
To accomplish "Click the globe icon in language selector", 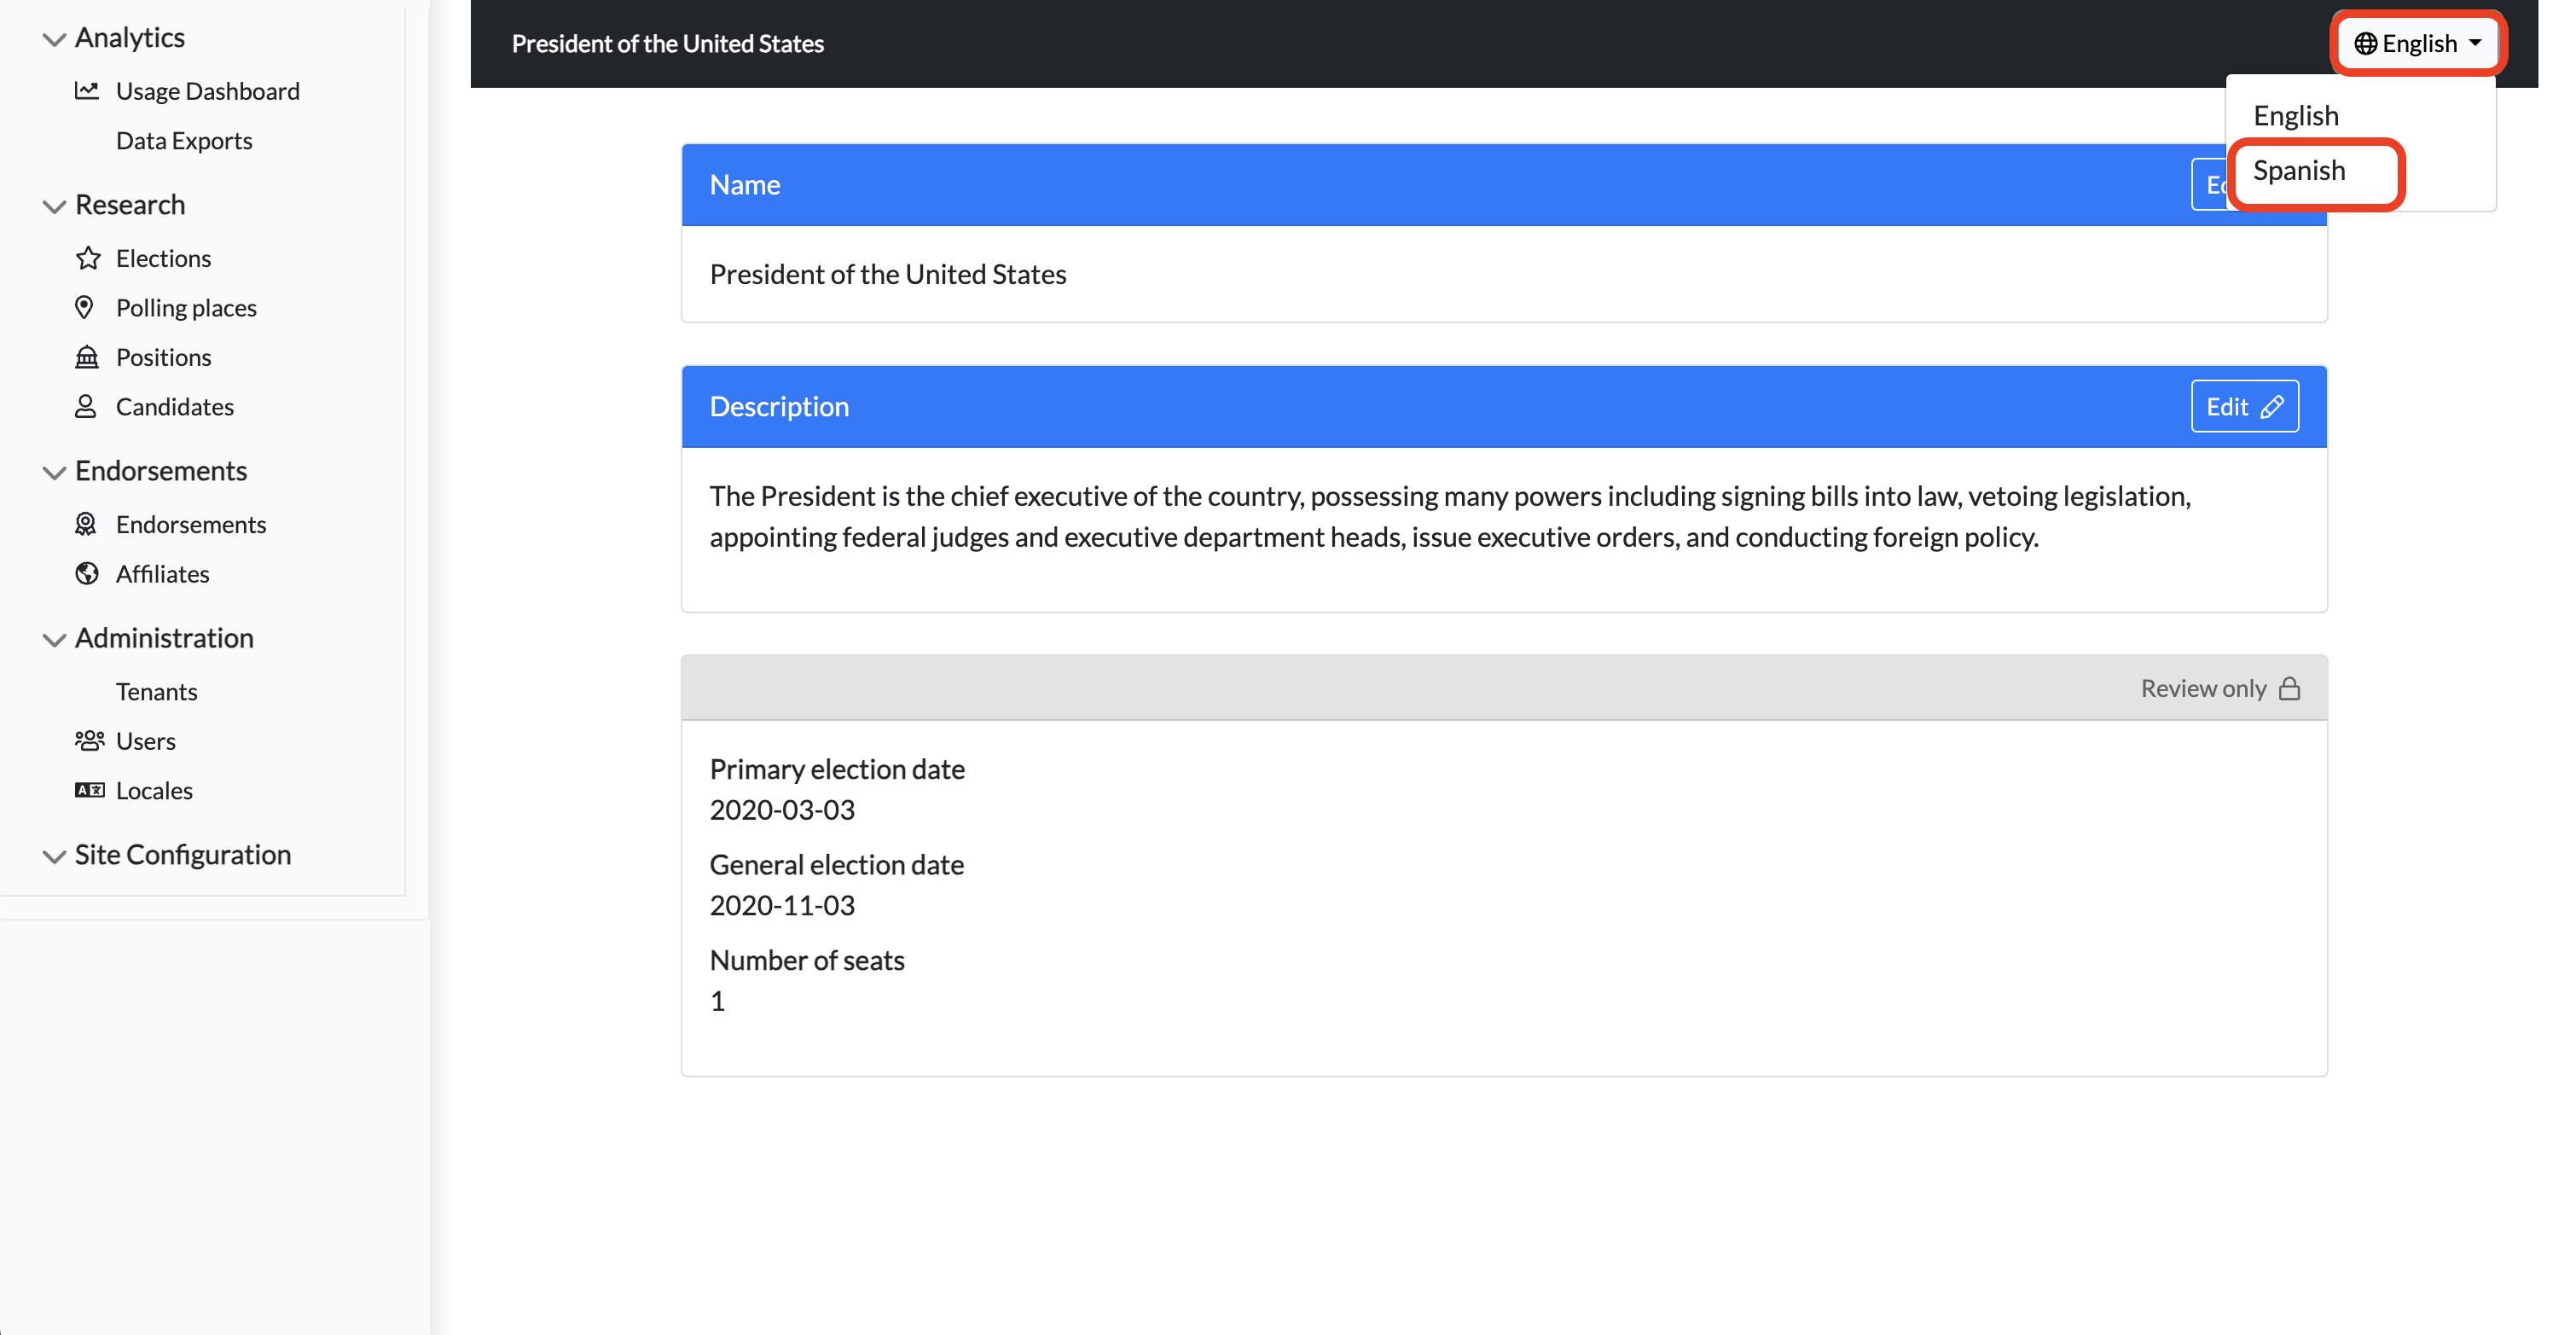I will [x=2365, y=44].
